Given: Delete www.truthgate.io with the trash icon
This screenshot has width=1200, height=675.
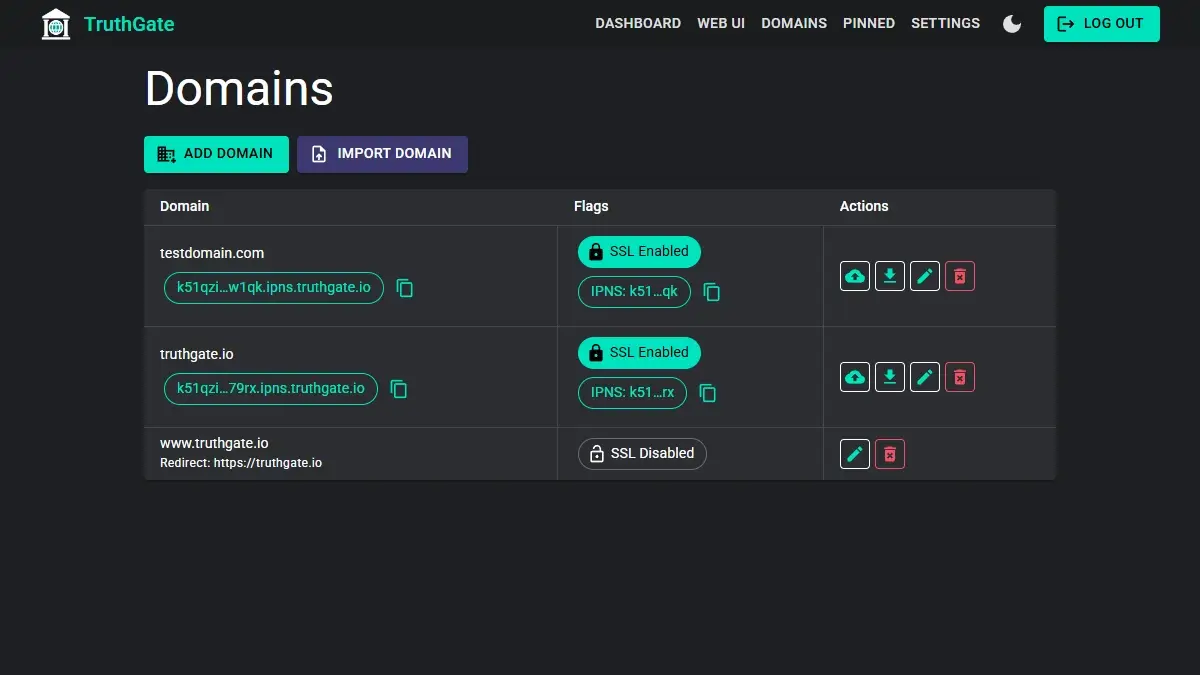Looking at the screenshot, I should point(890,454).
